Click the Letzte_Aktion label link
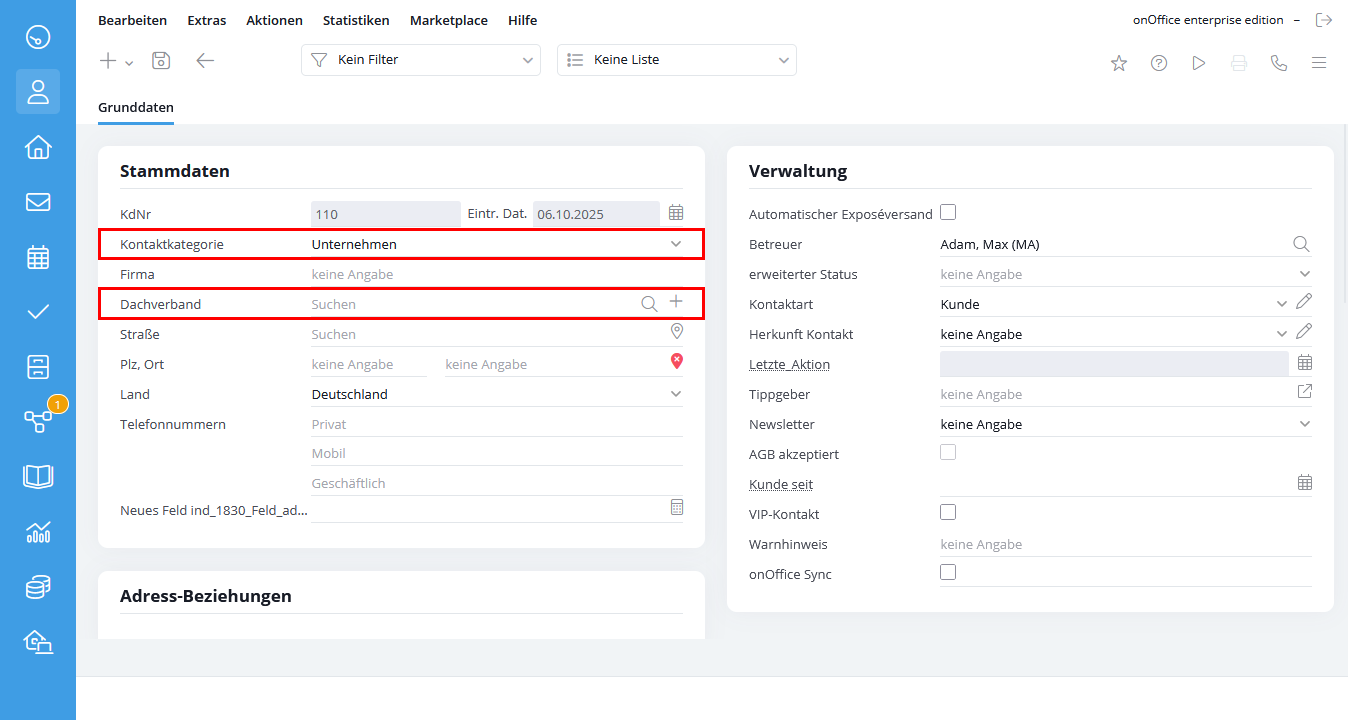The image size is (1348, 720). click(789, 364)
